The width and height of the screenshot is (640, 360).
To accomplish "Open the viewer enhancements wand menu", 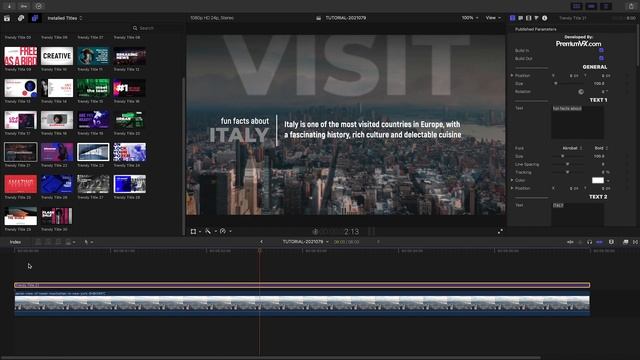I will click(x=210, y=231).
